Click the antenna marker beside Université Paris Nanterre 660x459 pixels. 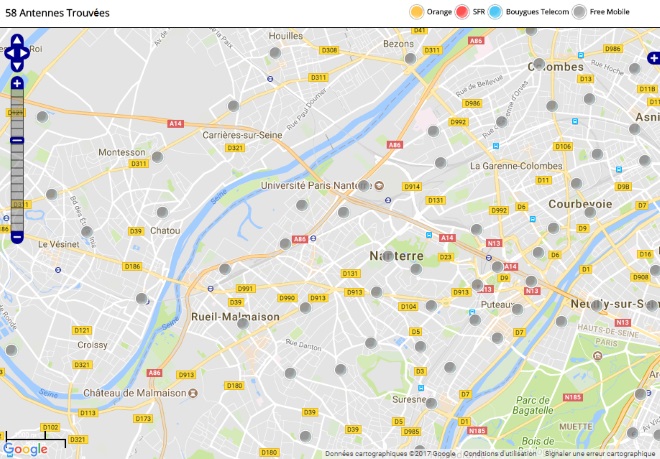tap(364, 186)
